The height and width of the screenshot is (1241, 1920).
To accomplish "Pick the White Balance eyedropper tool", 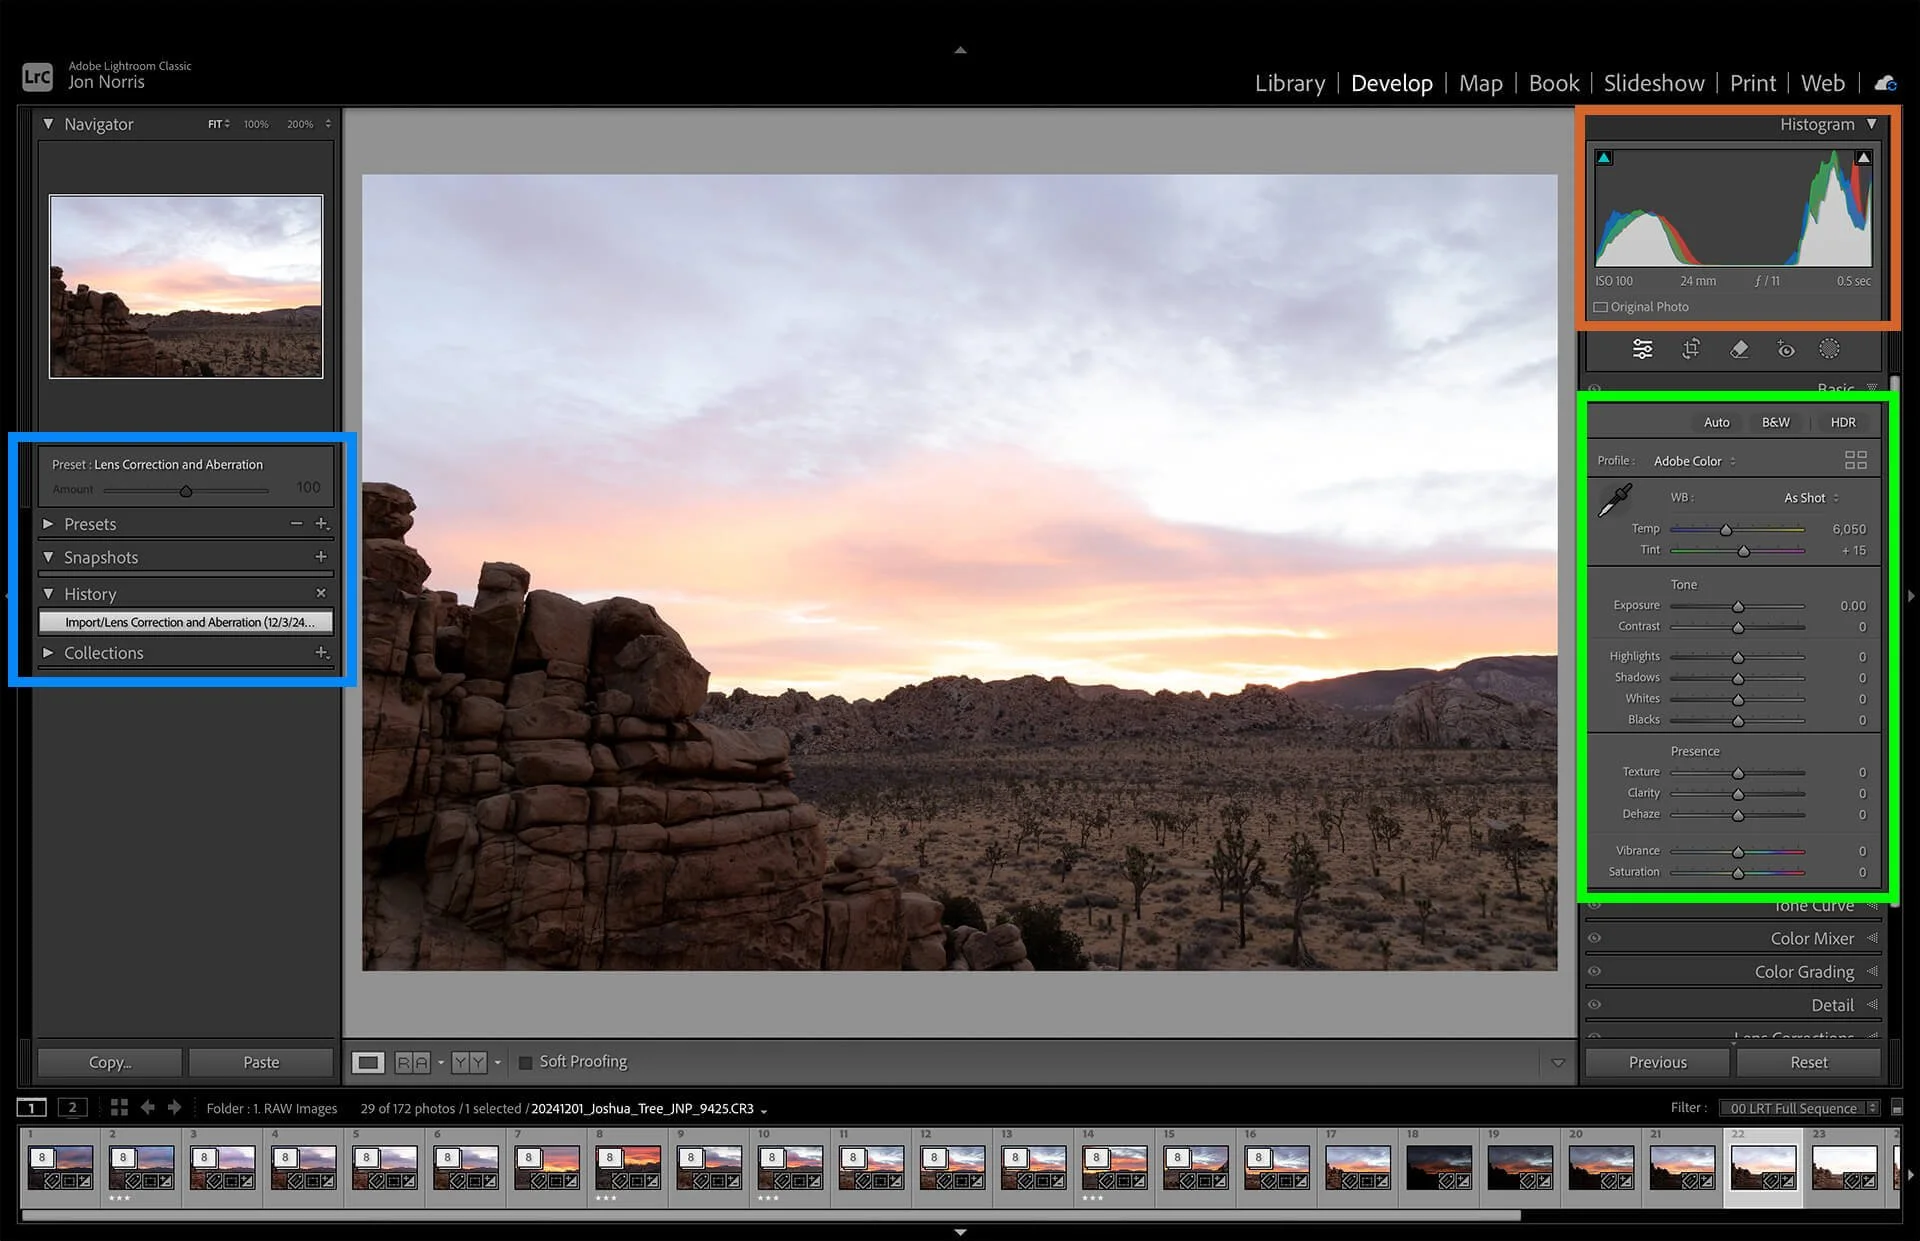I will 1614,500.
